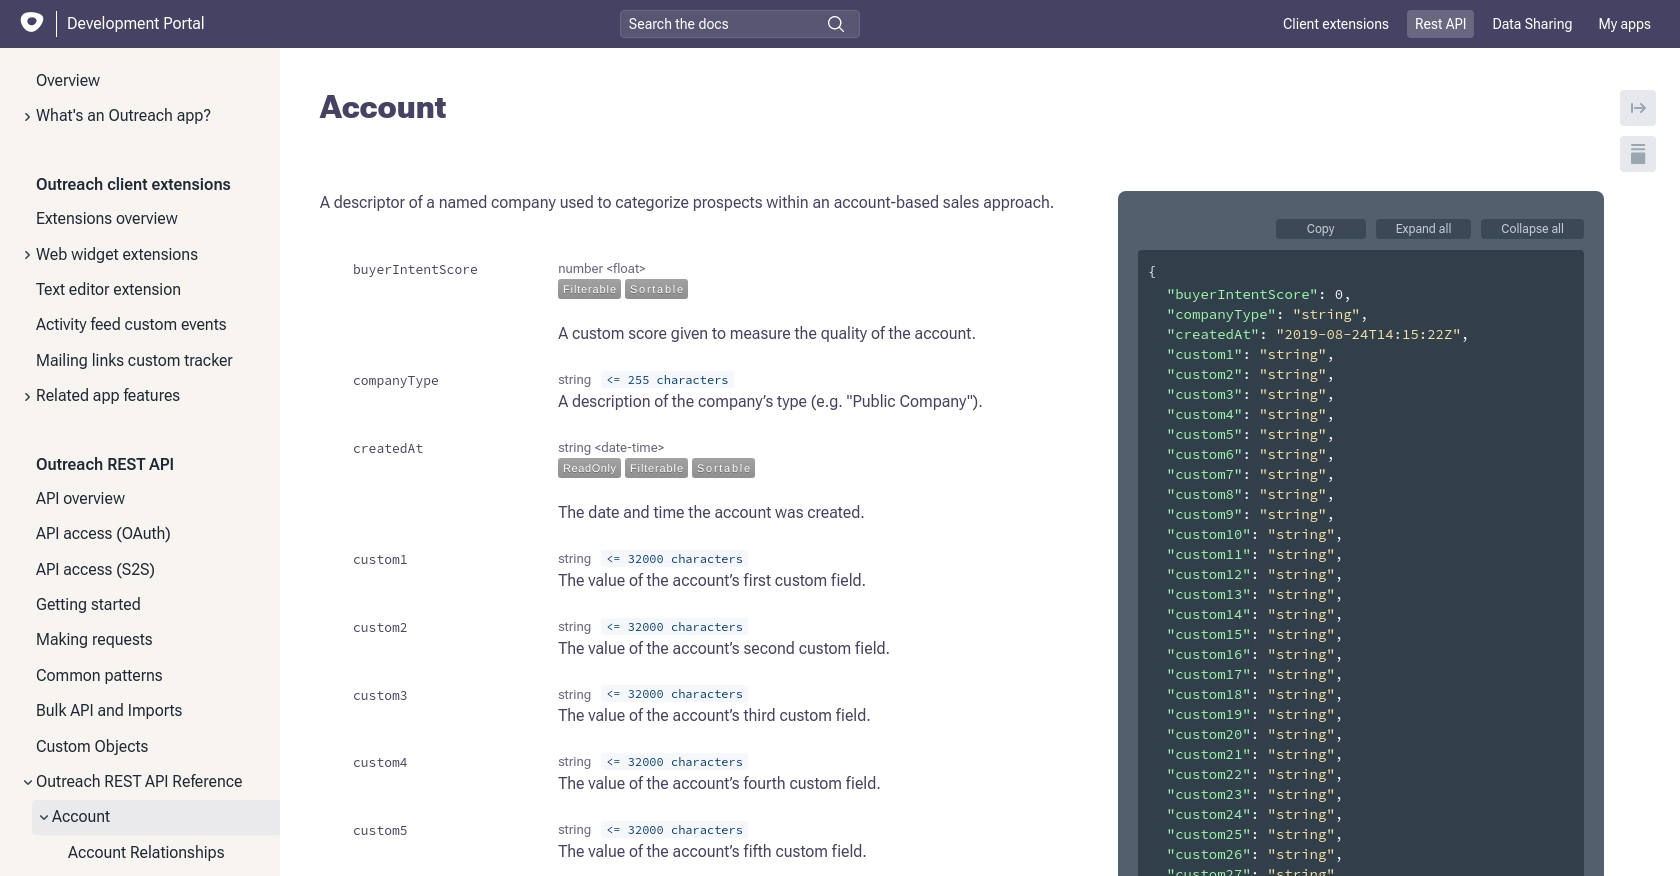Collapse Outreach REST API Reference chevron

28,782
